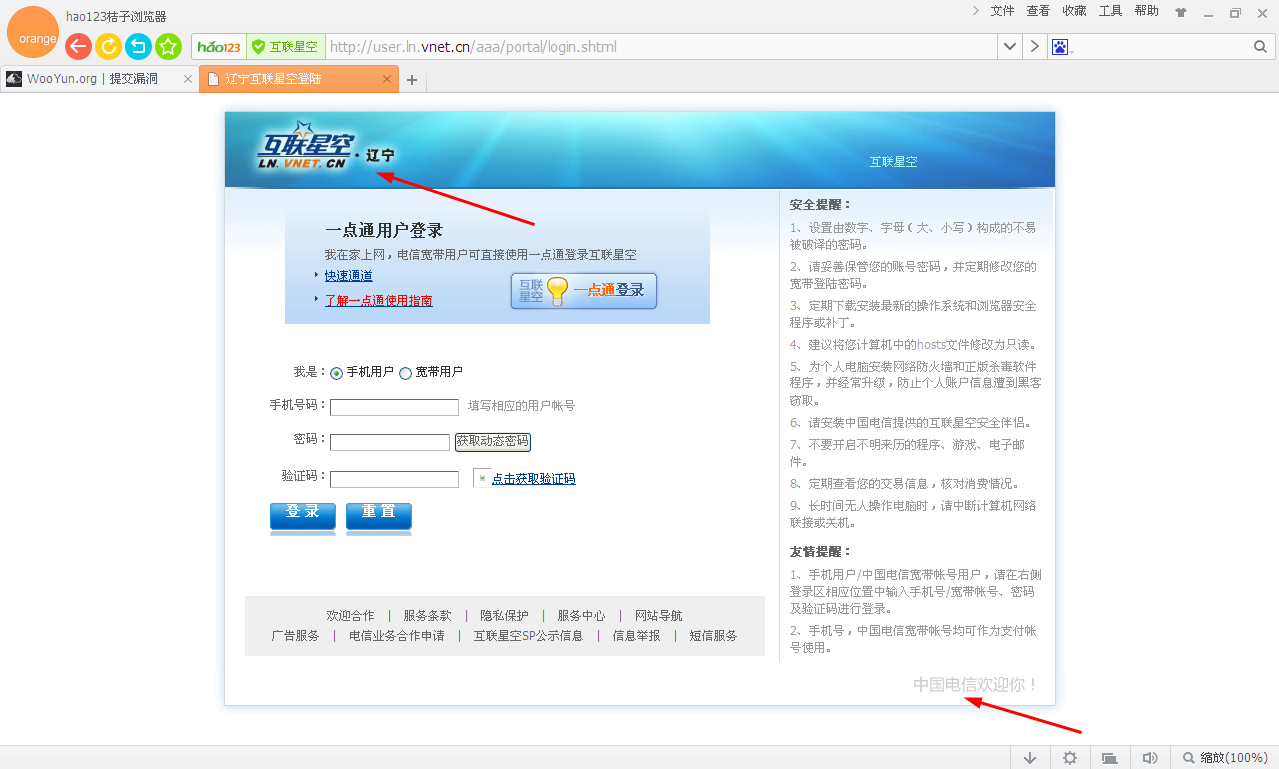The height and width of the screenshot is (769, 1279).
Task: Select the 宽带用户 radio button
Action: [x=406, y=373]
